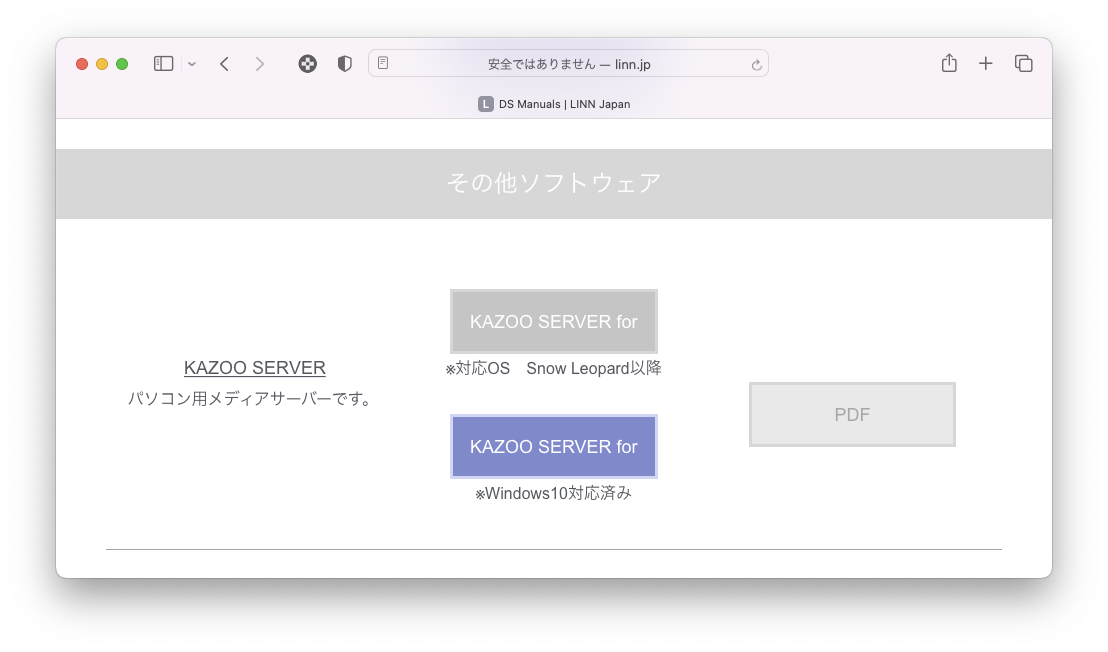Show the tab overview
The image size is (1108, 652).
1023,64
